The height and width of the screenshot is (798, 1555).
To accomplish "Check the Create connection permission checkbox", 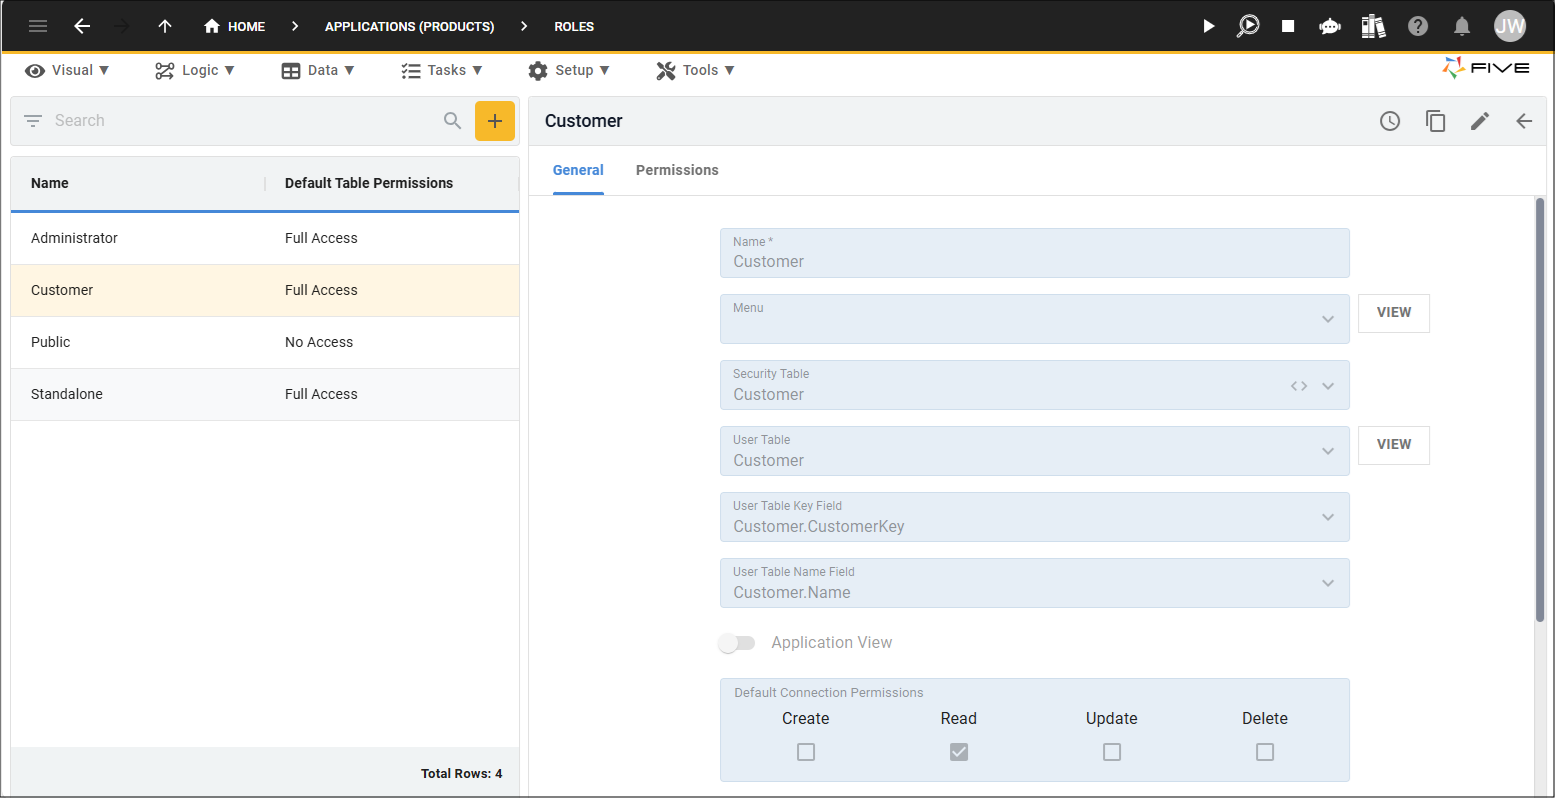I will 806,752.
